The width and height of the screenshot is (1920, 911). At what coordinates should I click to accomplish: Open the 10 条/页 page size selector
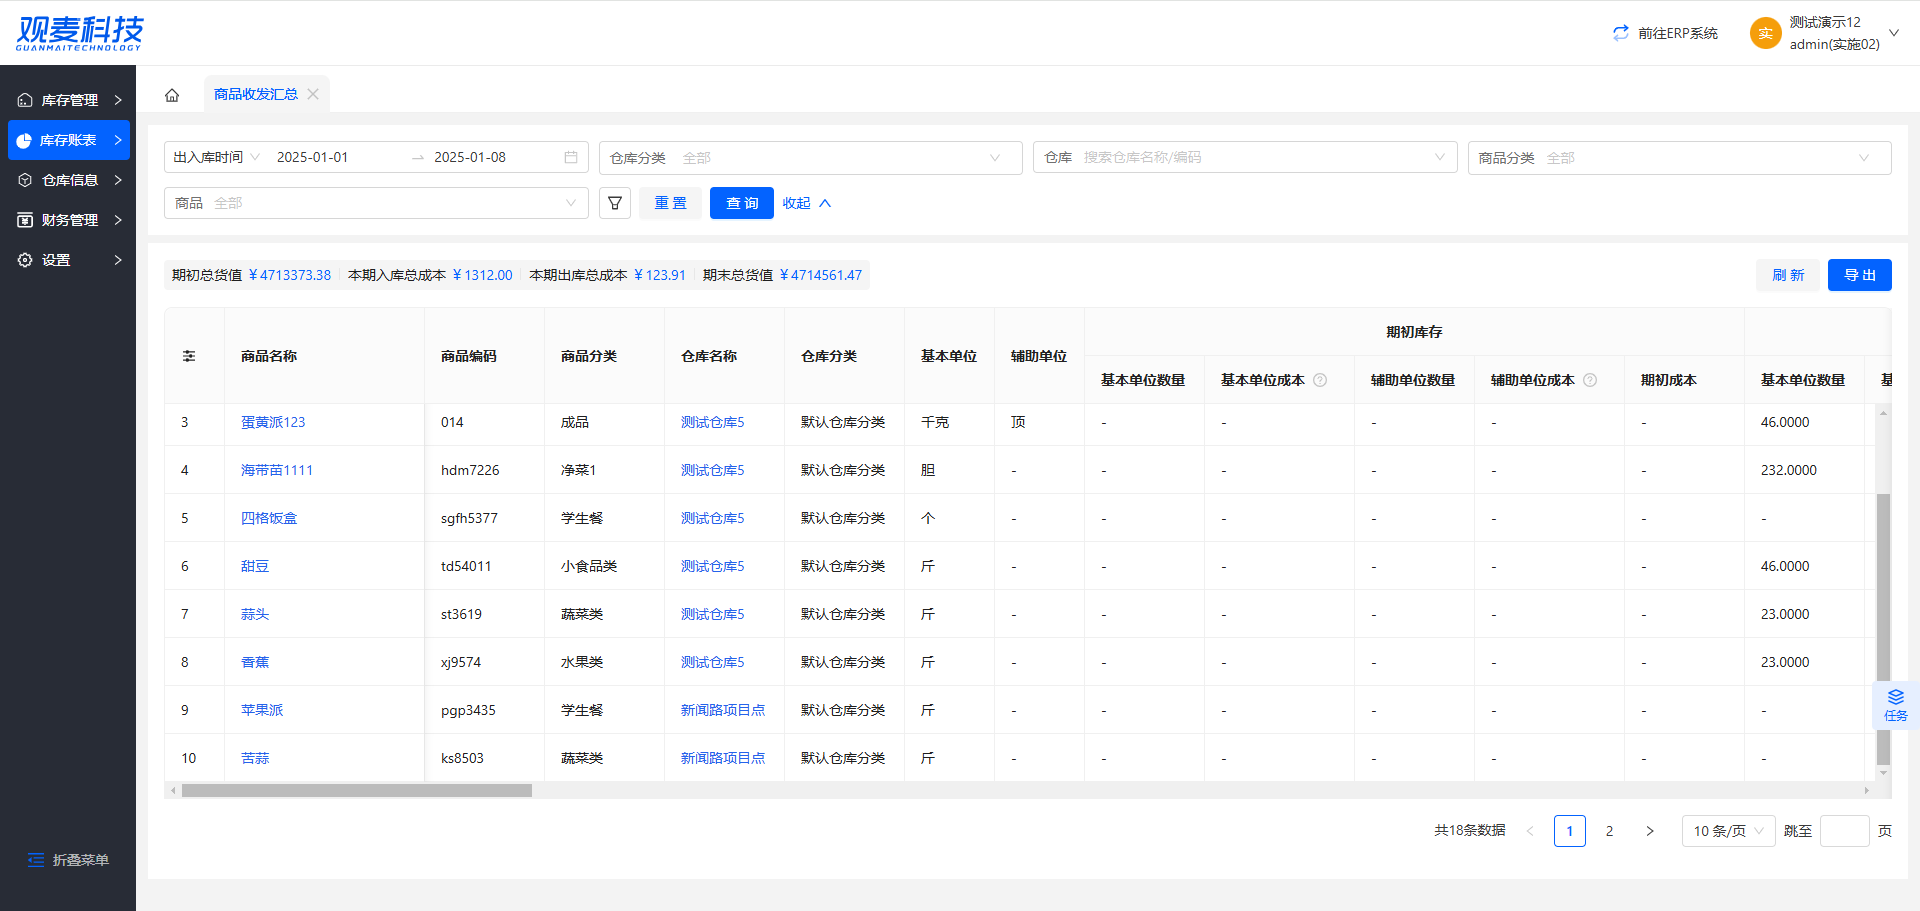coord(1728,831)
